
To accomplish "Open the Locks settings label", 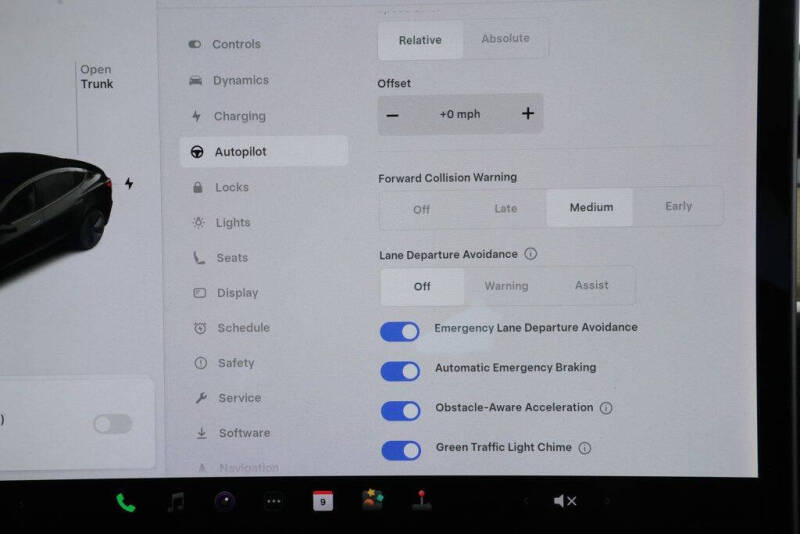I will pos(232,187).
